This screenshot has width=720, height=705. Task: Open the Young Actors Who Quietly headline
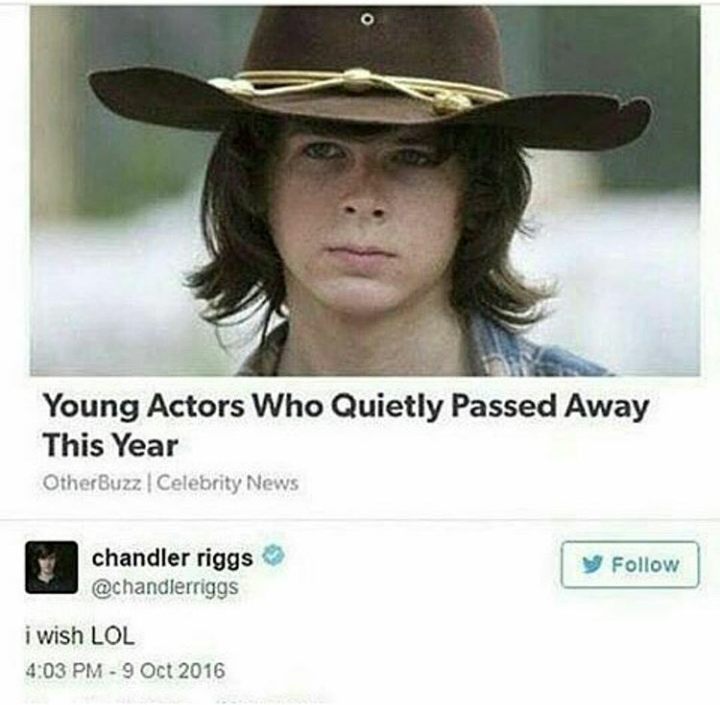[346, 407]
